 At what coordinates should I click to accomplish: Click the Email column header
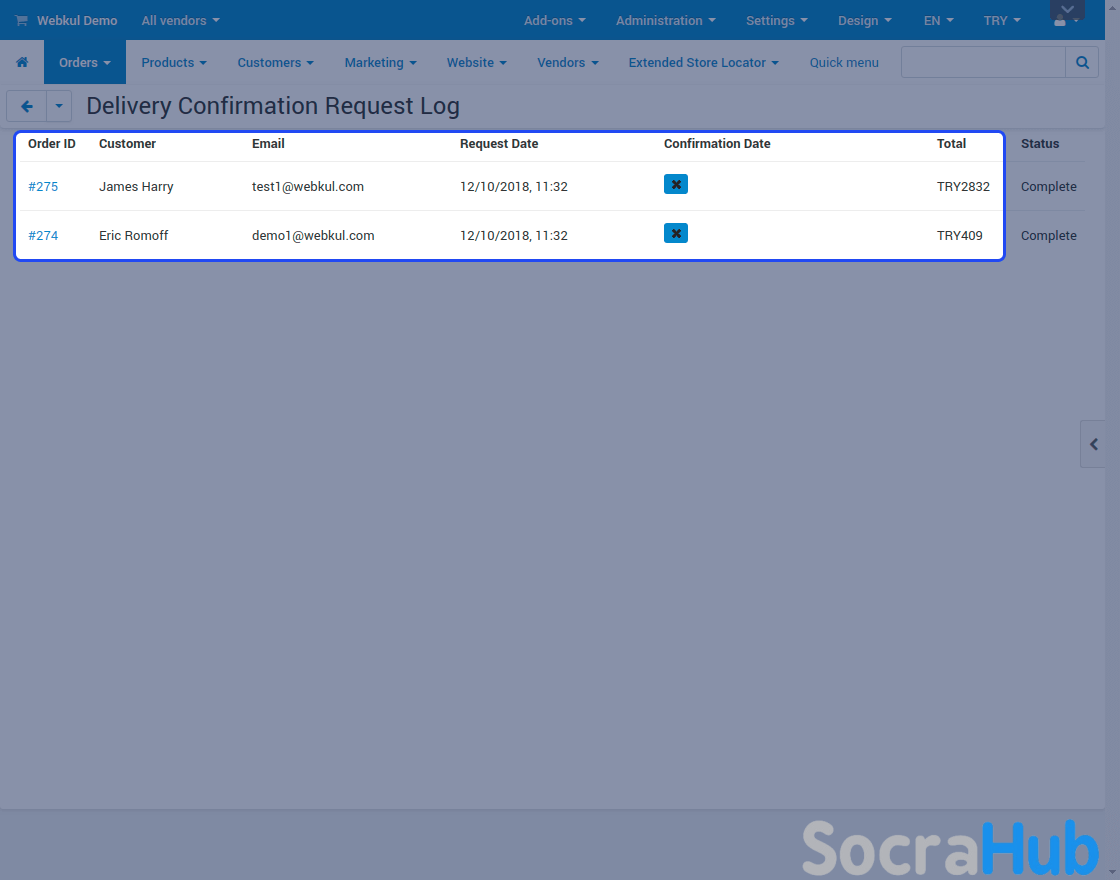pyautogui.click(x=268, y=144)
